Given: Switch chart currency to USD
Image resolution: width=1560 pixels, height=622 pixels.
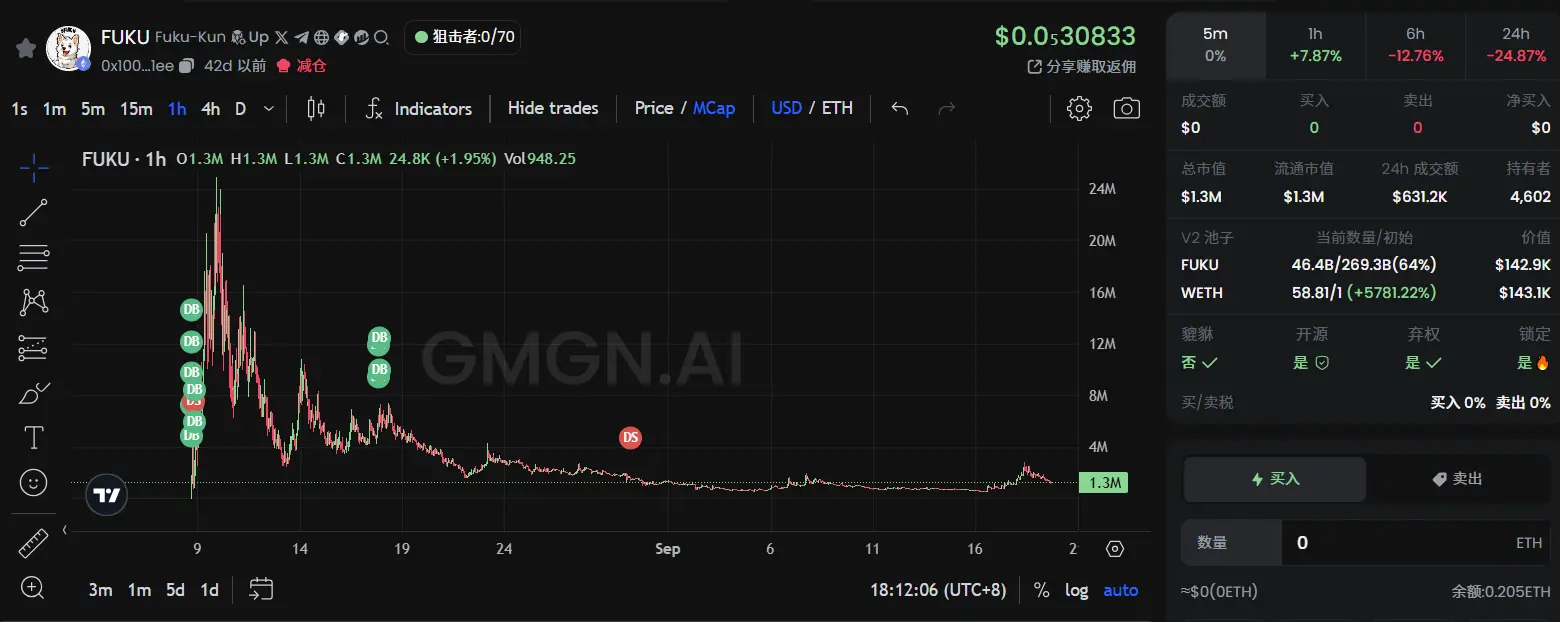Looking at the screenshot, I should 786,108.
